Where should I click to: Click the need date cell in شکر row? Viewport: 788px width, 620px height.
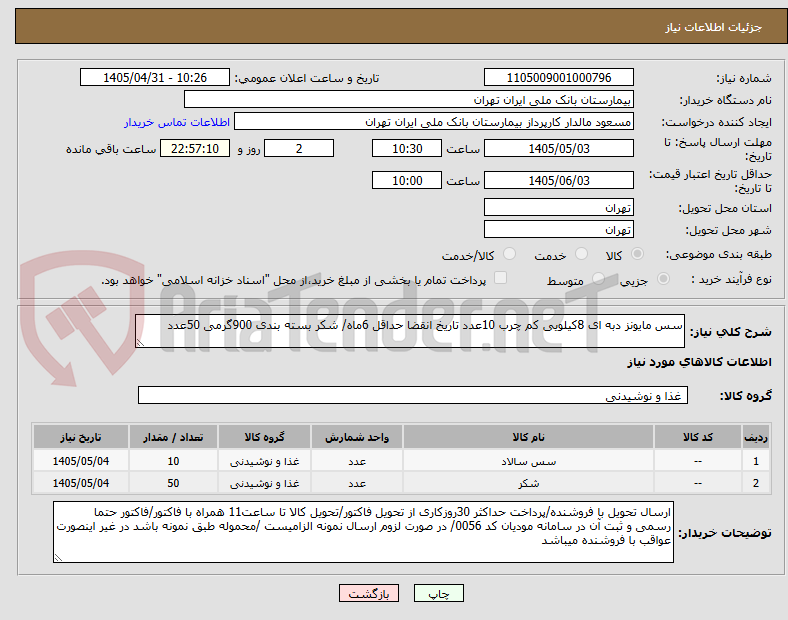point(81,483)
